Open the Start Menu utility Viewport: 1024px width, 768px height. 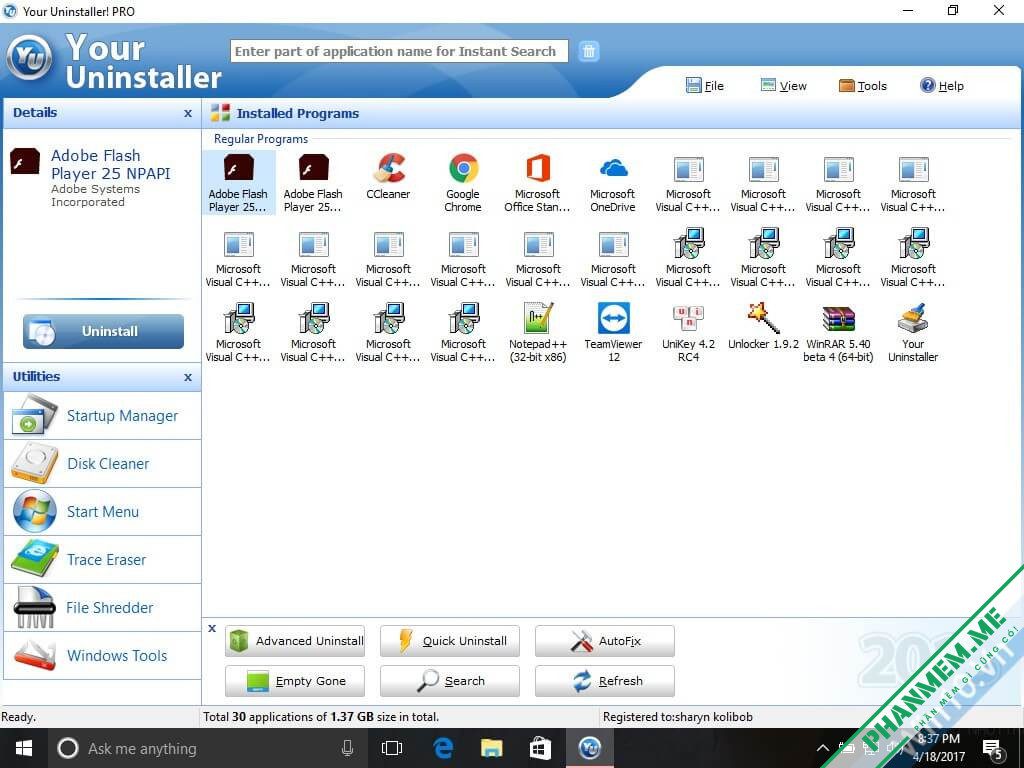[103, 511]
